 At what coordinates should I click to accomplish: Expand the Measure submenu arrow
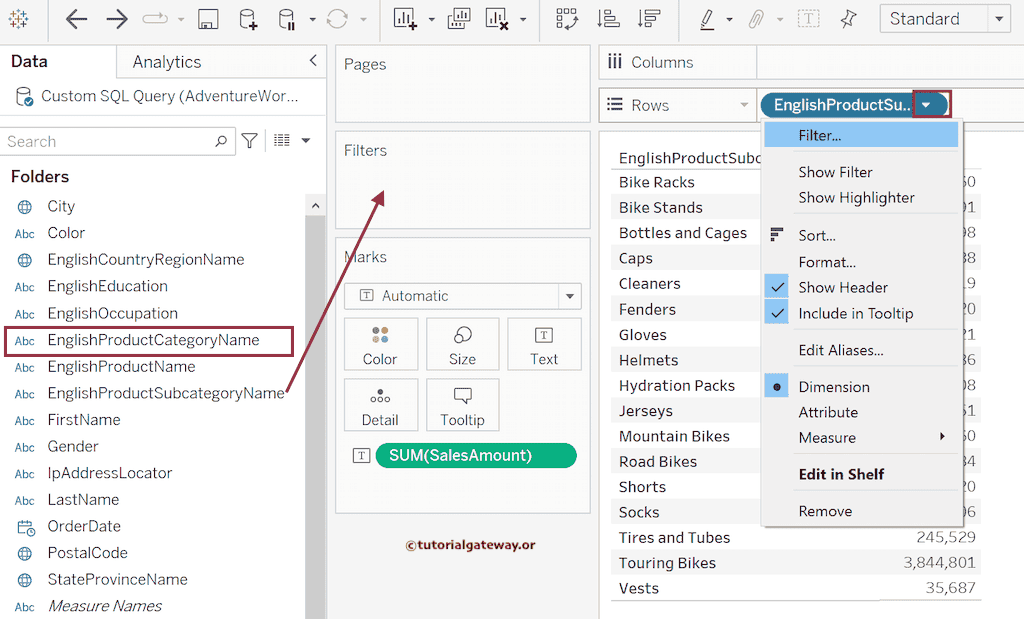[x=942, y=437]
